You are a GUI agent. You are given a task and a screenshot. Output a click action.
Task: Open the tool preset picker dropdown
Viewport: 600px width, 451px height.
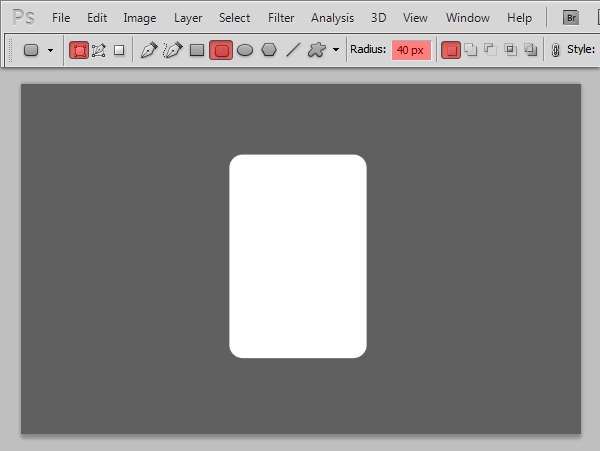[38, 50]
